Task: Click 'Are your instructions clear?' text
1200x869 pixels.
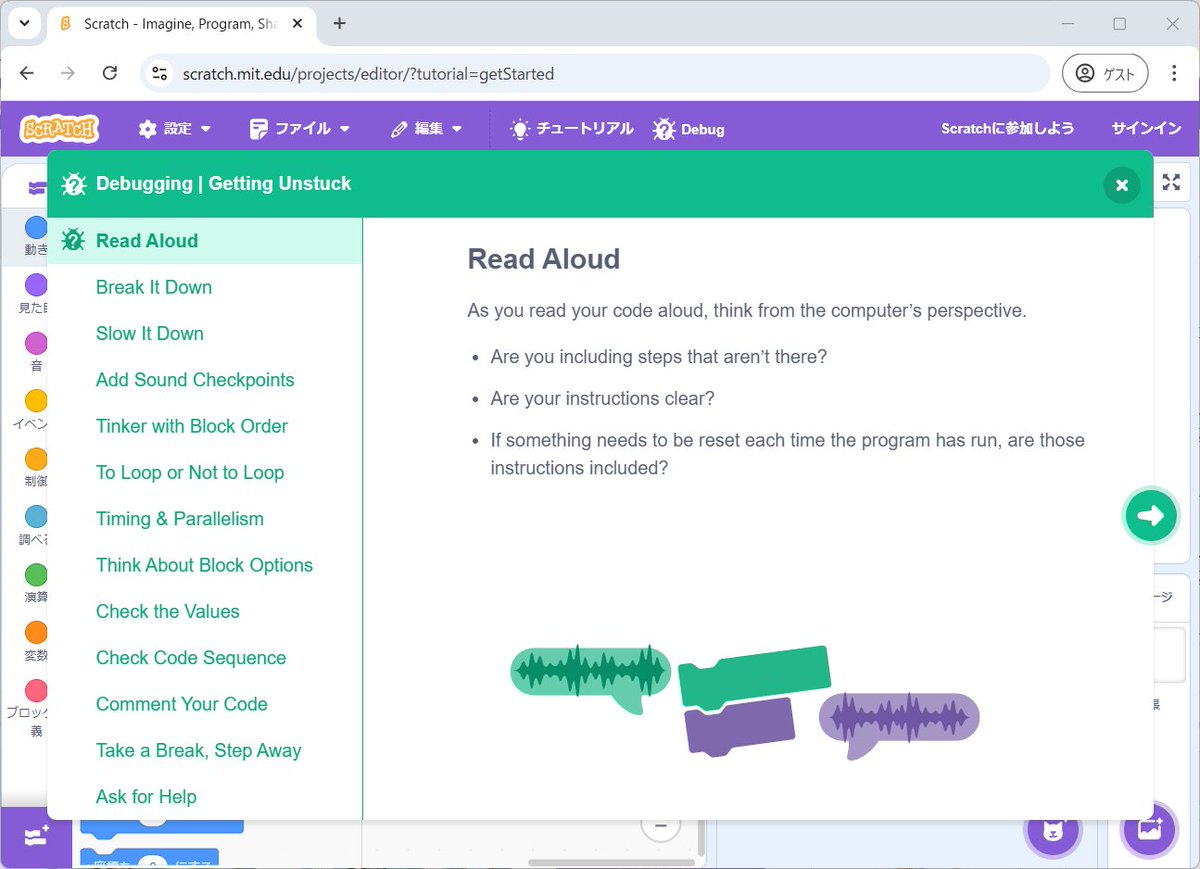Action: pyautogui.click(x=603, y=398)
